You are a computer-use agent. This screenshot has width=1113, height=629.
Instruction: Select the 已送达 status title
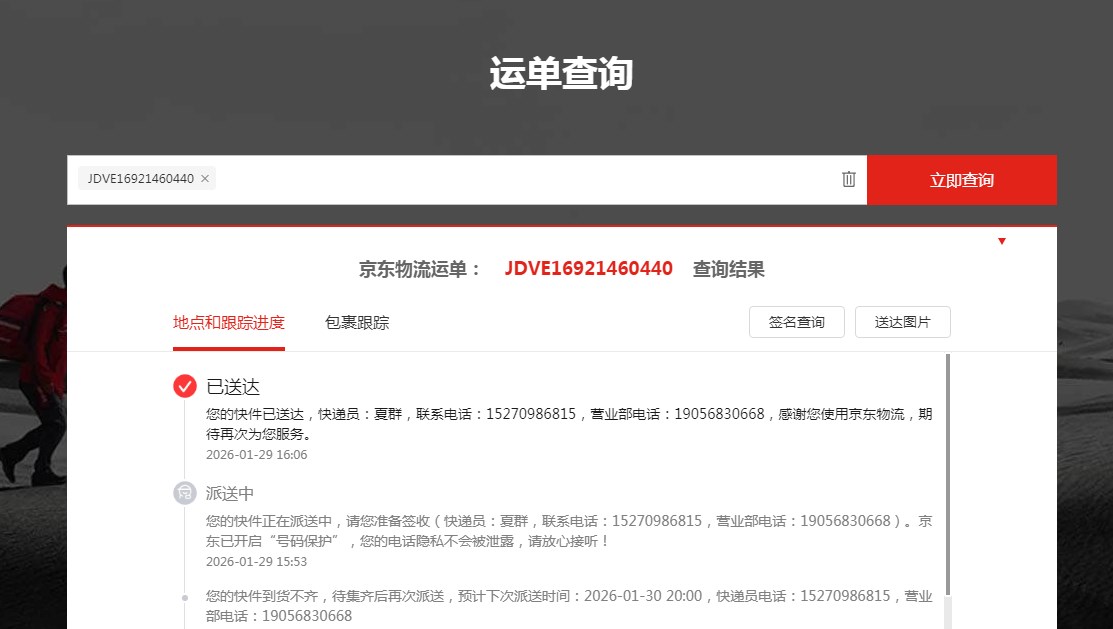click(233, 387)
